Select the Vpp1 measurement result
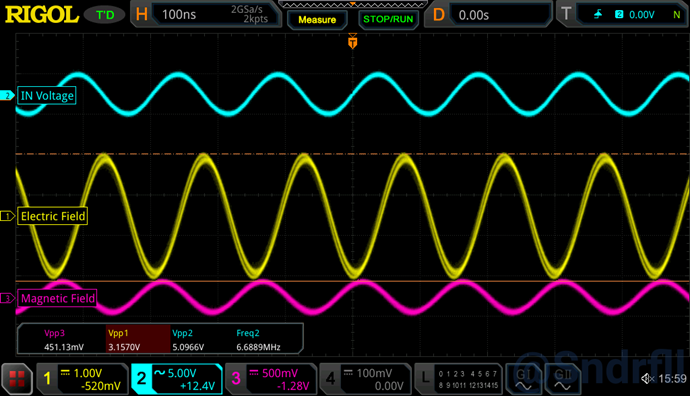Viewport: 690px width, 396px height. 138,340
